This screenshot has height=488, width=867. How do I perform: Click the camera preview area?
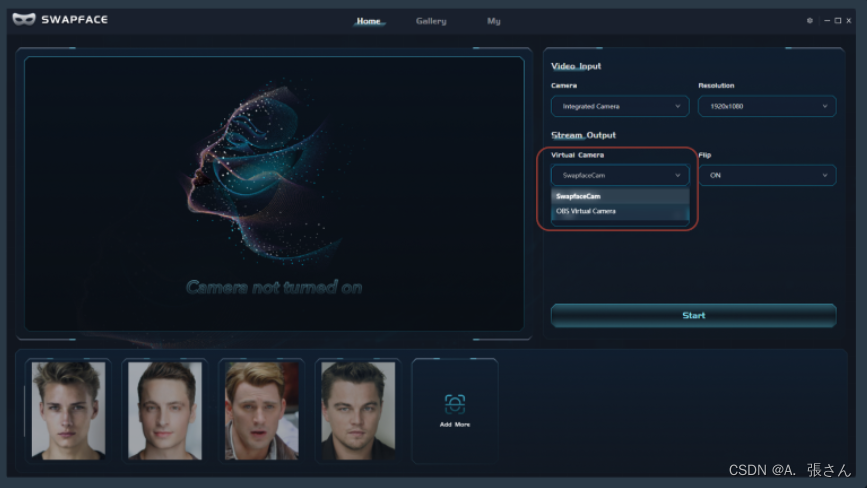pyautogui.click(x=274, y=193)
